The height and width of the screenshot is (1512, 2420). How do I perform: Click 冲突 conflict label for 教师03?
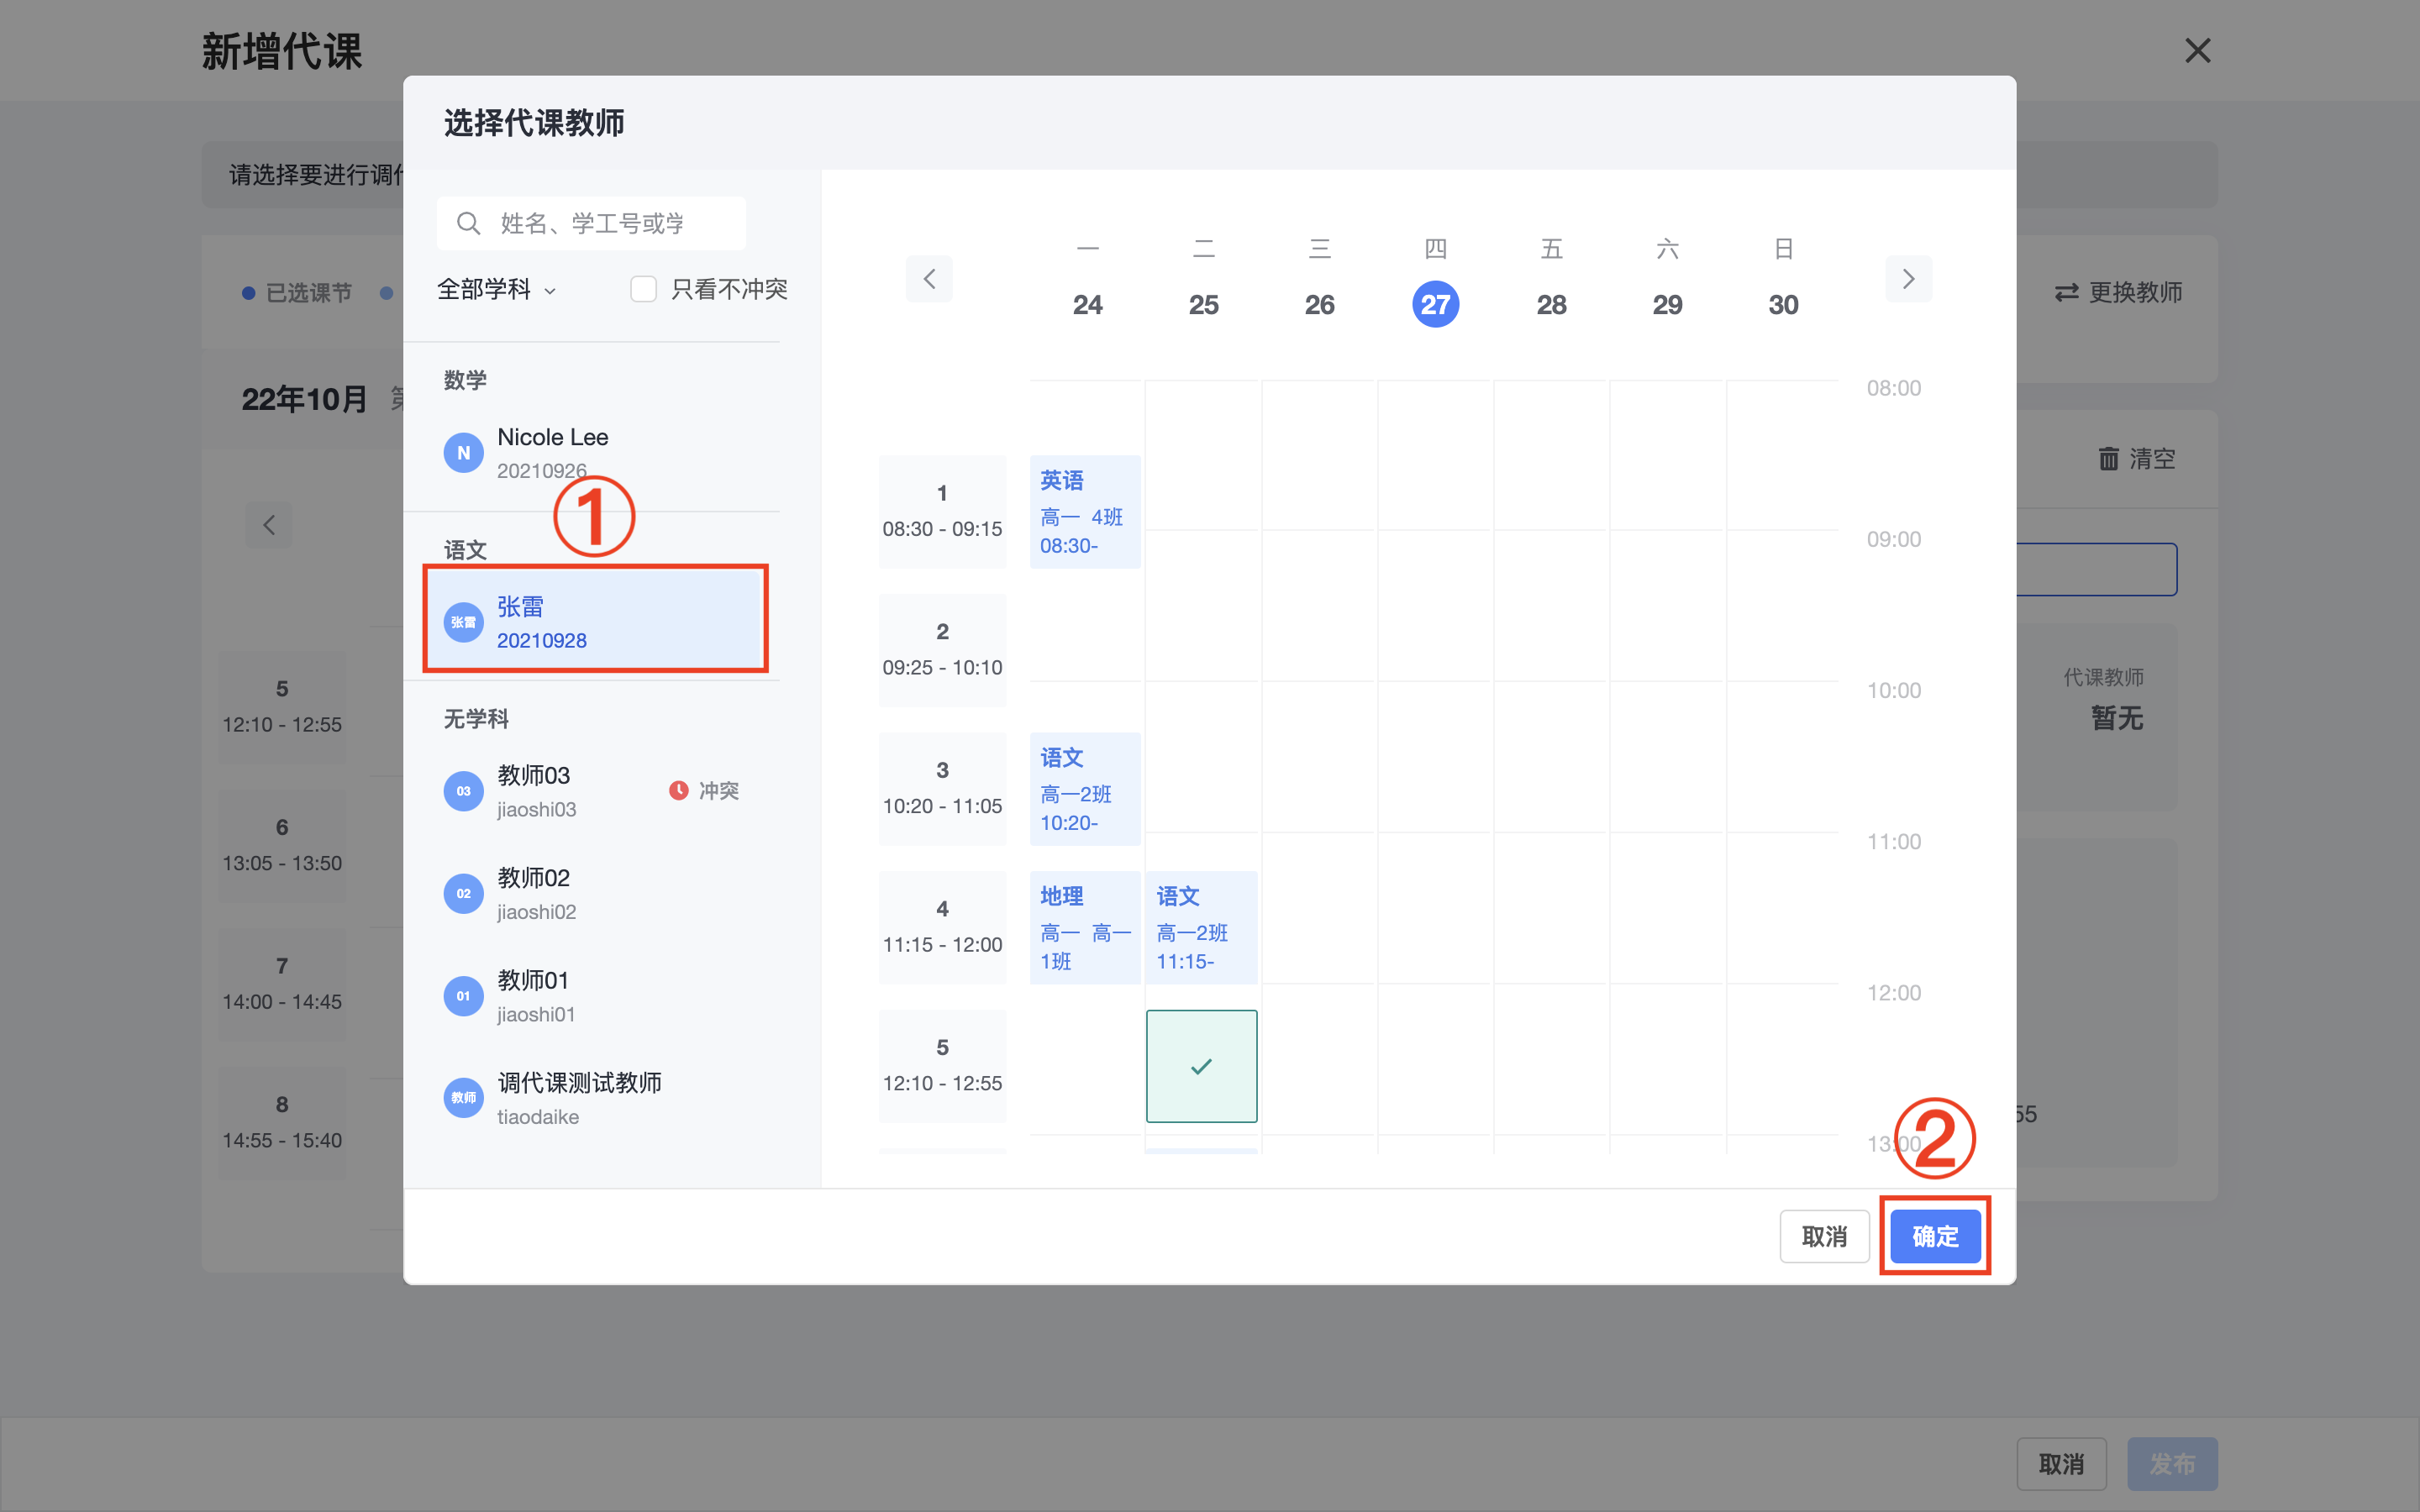719,790
